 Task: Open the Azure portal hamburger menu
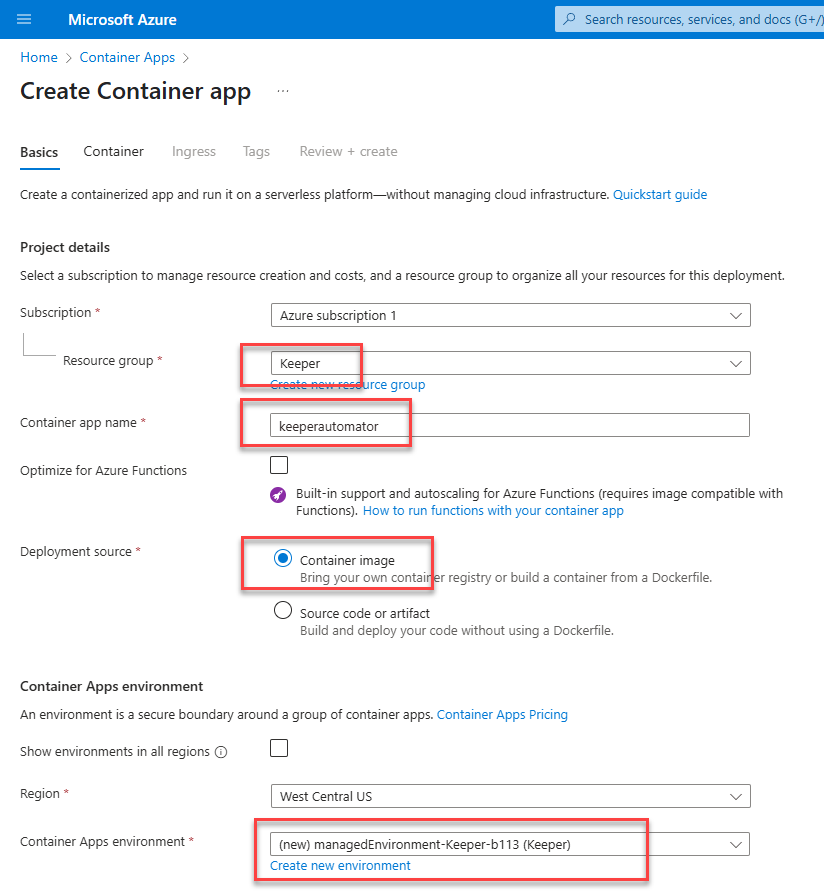click(24, 19)
